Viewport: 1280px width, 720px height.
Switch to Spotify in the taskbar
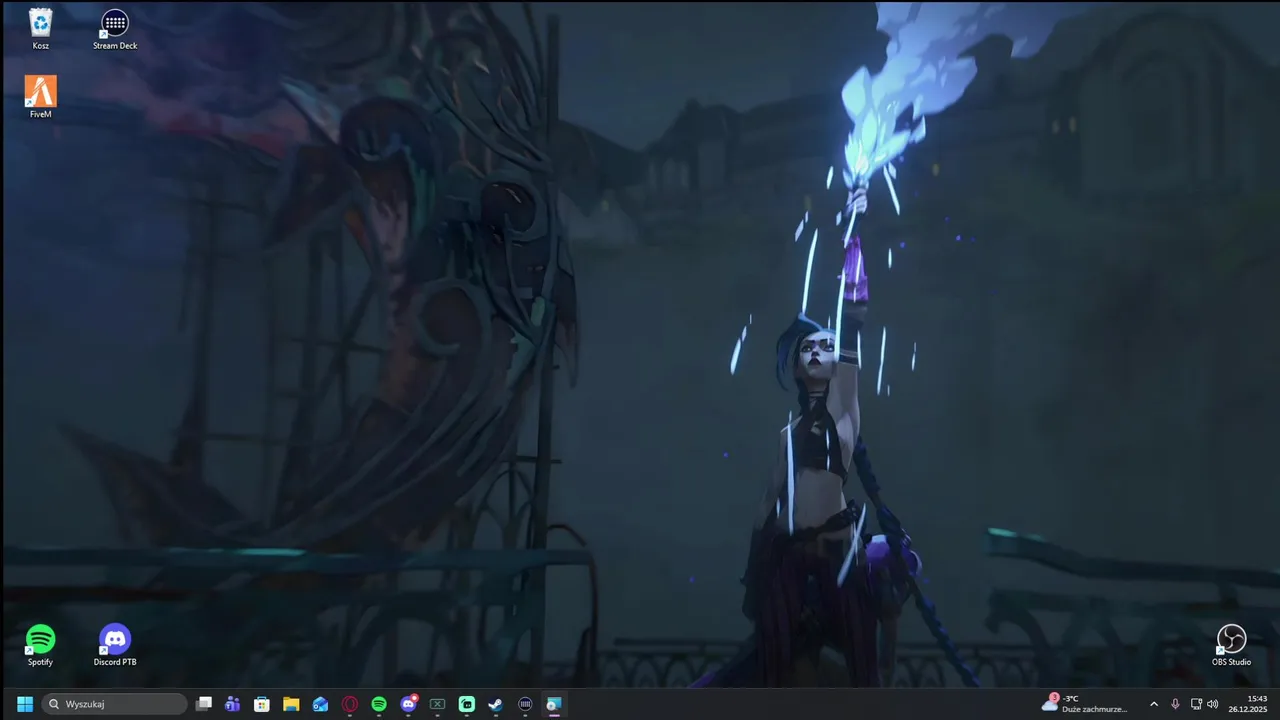379,704
